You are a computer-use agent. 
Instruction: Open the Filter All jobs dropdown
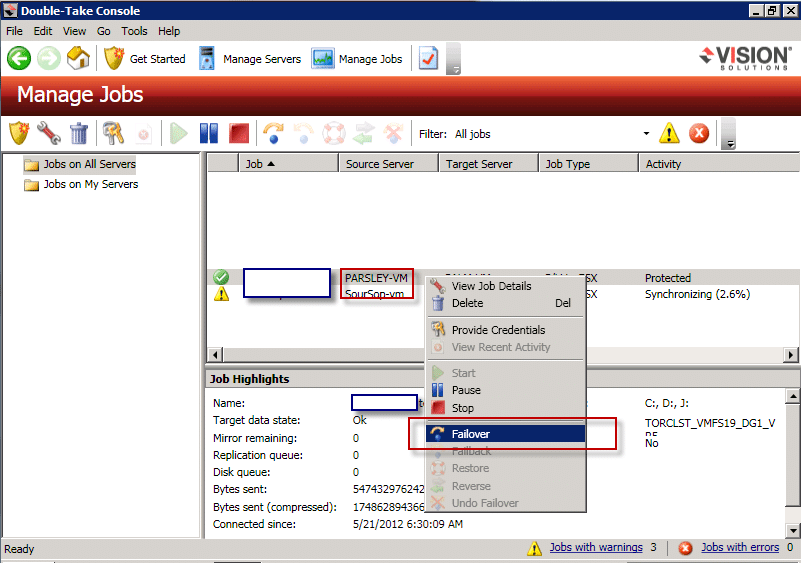click(x=646, y=133)
